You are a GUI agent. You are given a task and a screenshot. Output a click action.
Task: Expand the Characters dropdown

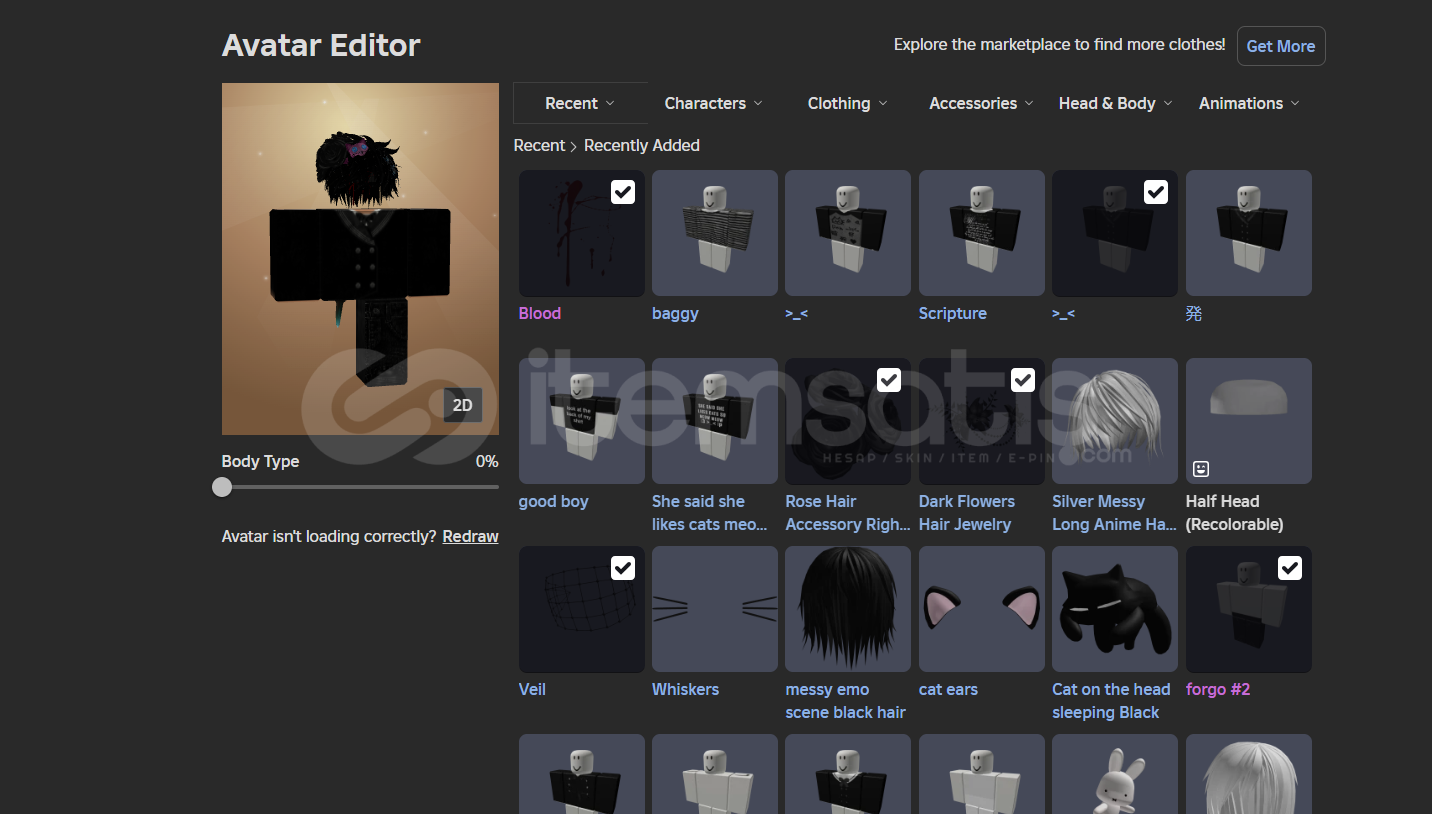(x=714, y=103)
